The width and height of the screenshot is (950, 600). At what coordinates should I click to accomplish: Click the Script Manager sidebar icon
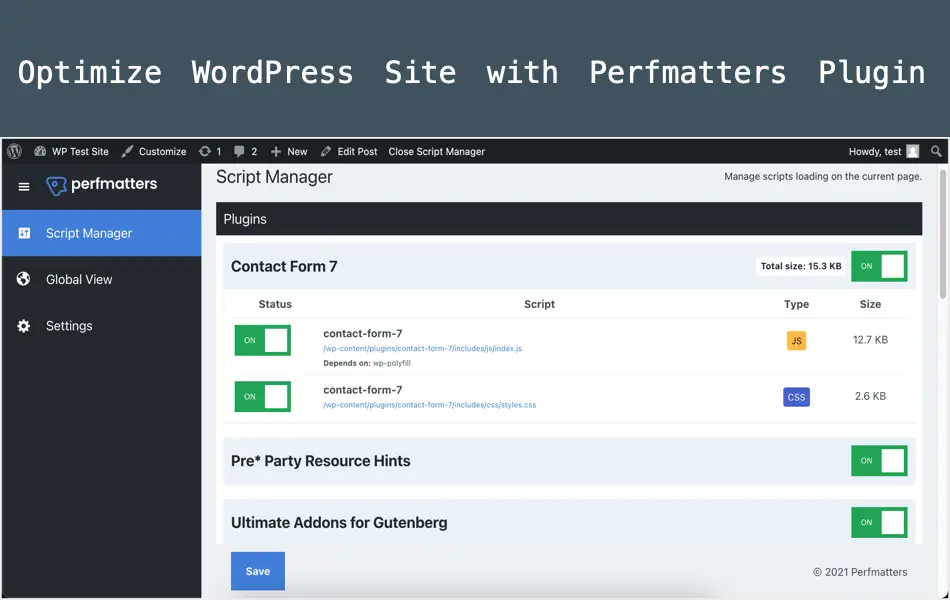(x=24, y=233)
